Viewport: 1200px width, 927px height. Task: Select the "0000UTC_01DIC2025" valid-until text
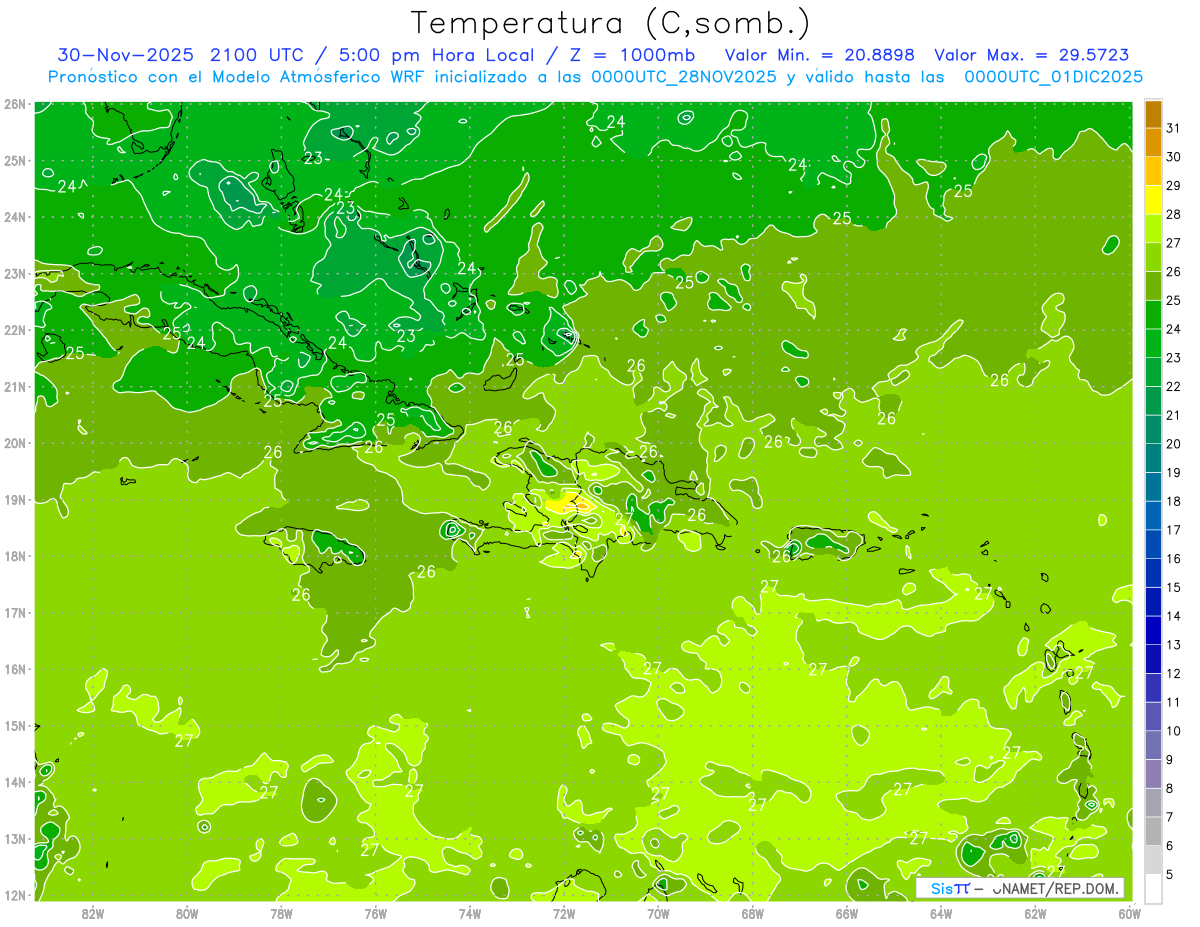click(x=1054, y=77)
